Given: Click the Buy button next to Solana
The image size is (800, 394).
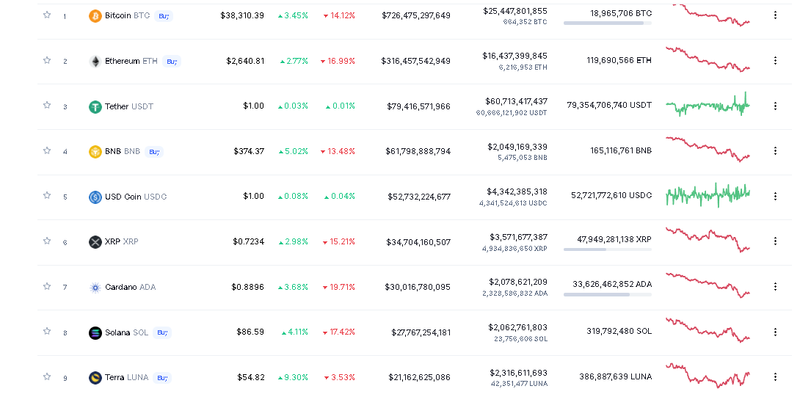Looking at the screenshot, I should 162,333.
